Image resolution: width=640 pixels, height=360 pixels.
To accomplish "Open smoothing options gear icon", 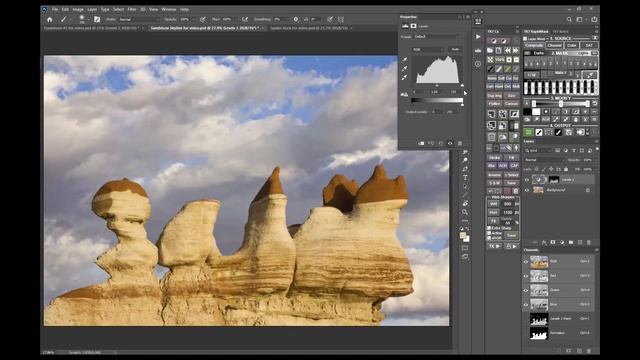I will pyautogui.click(x=296, y=19).
